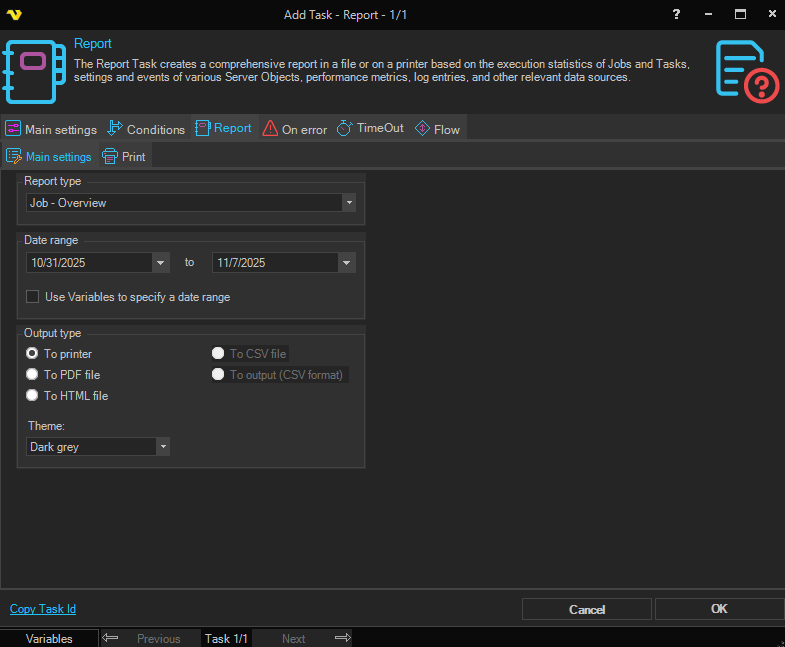785x647 pixels.
Task: Choose the To printer radio button
Action: [33, 354]
